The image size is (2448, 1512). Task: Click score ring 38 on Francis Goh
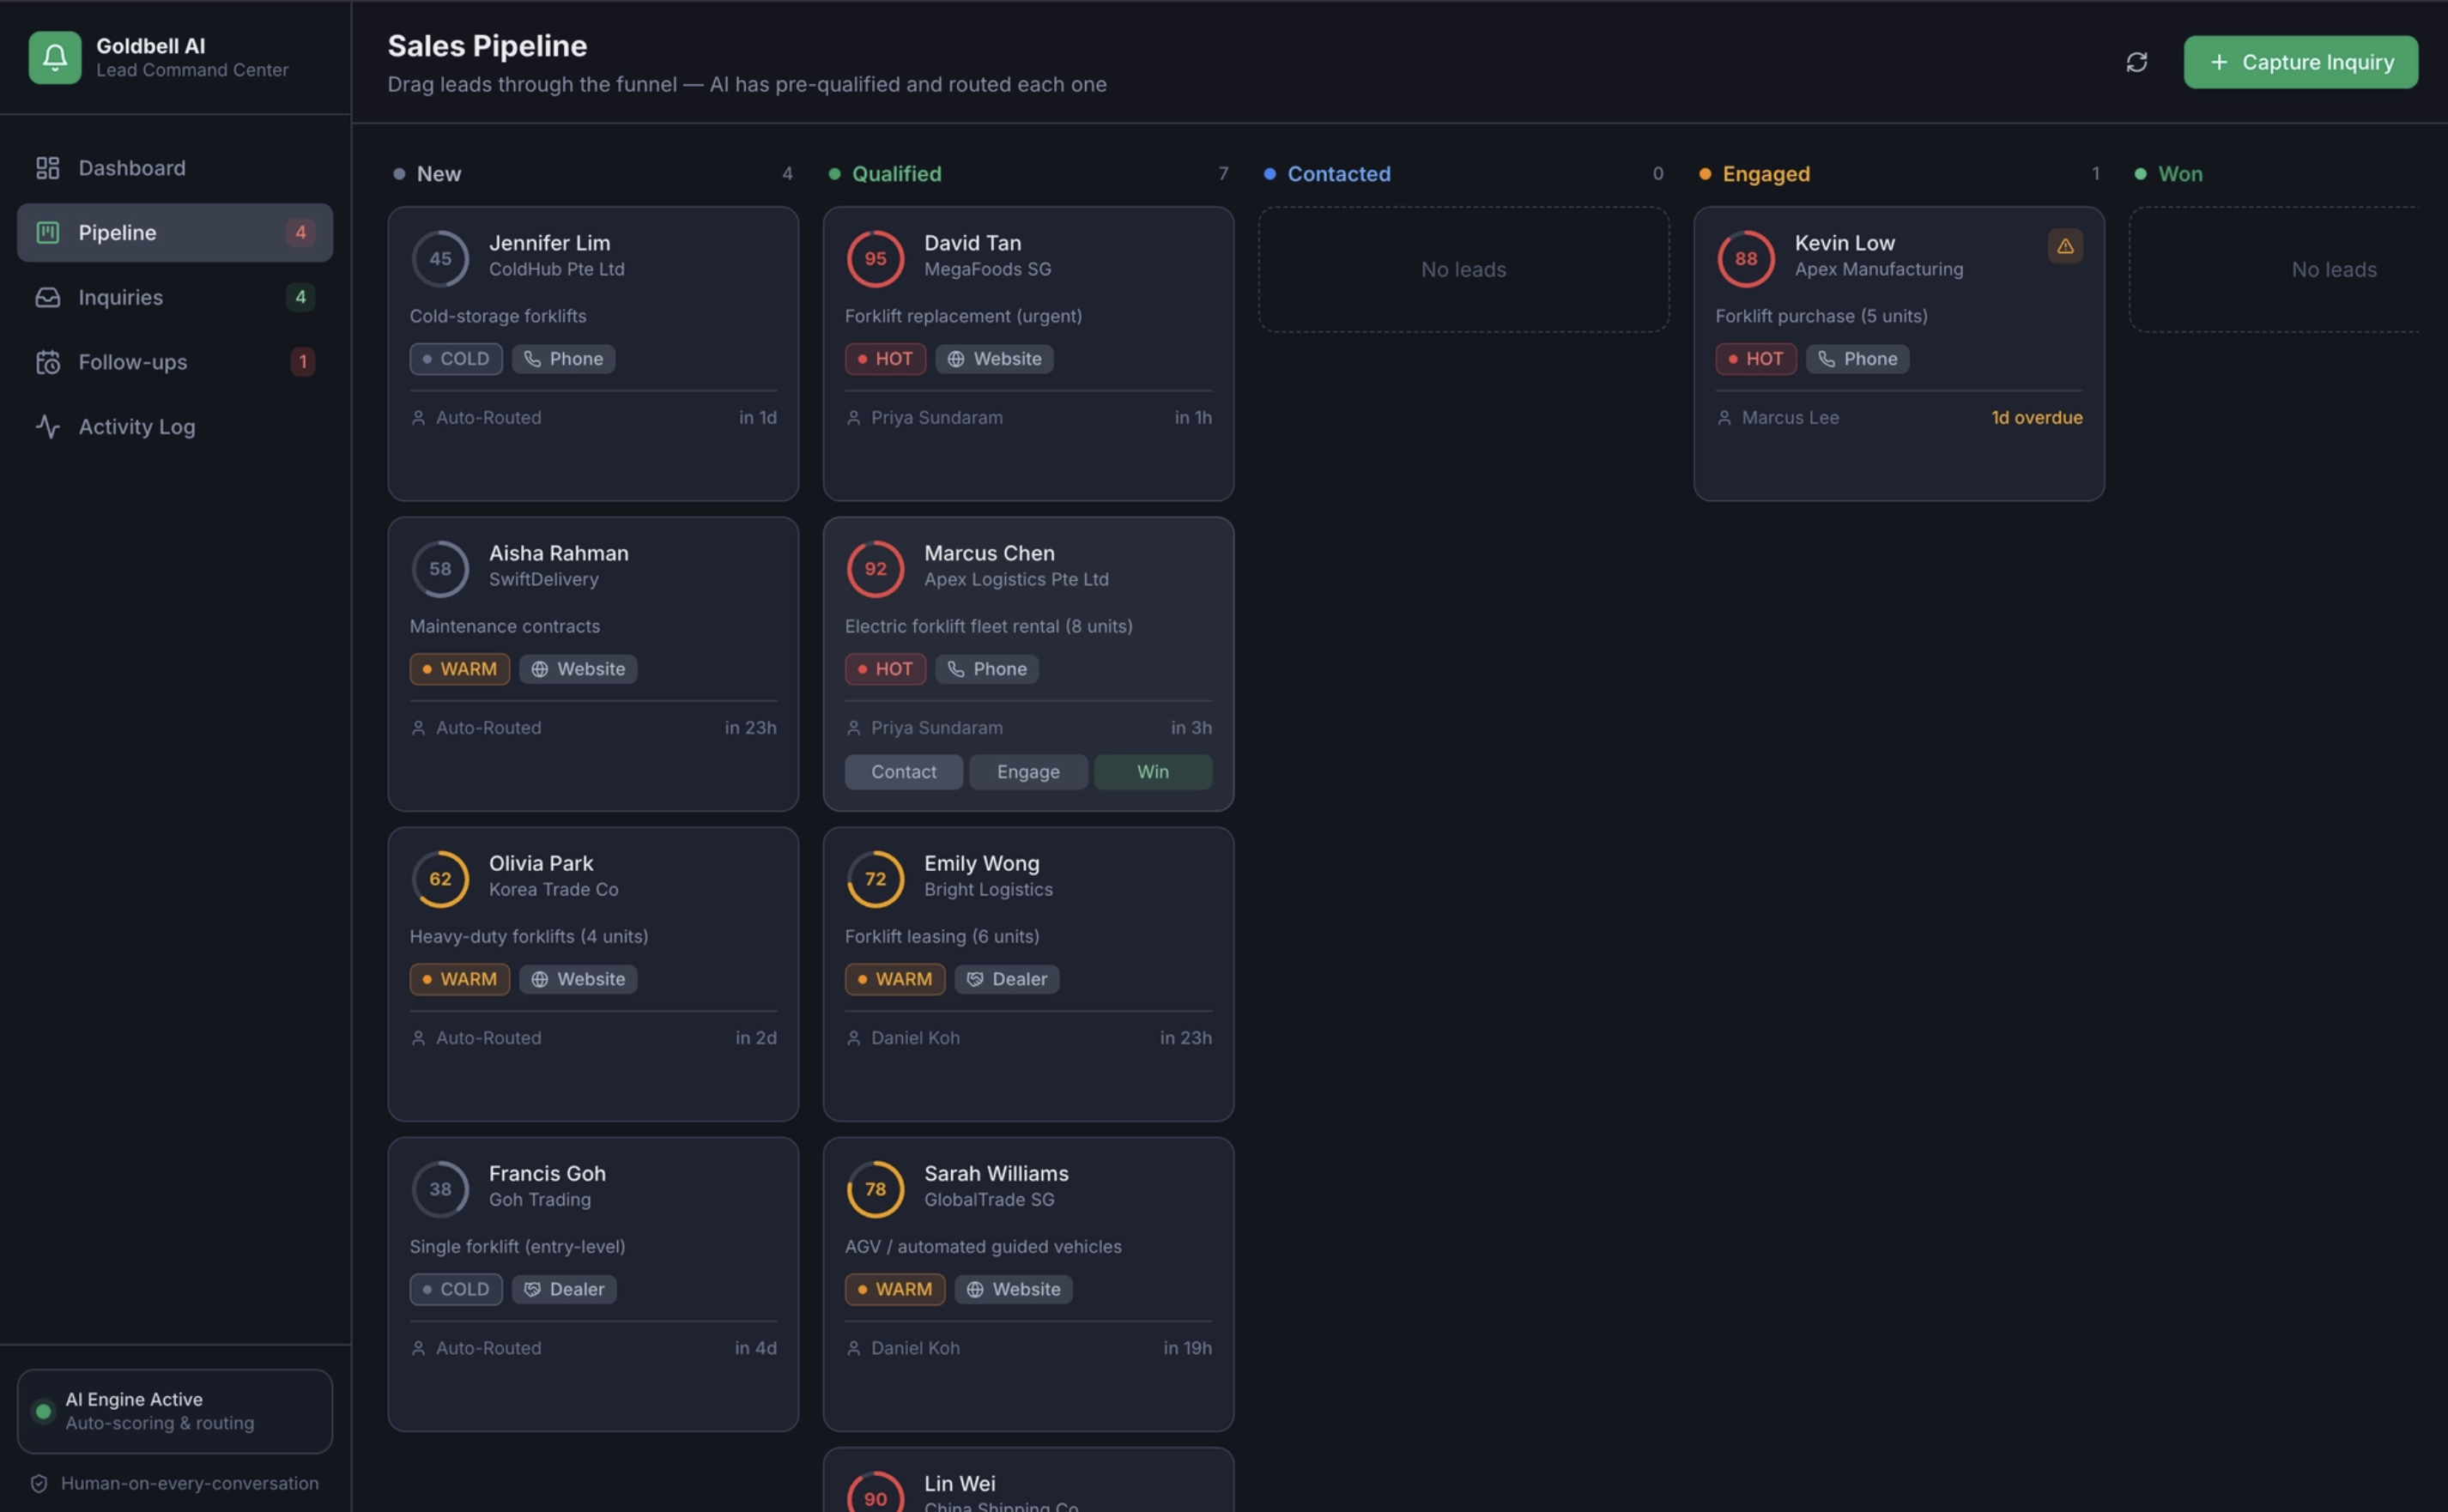[x=440, y=1189]
